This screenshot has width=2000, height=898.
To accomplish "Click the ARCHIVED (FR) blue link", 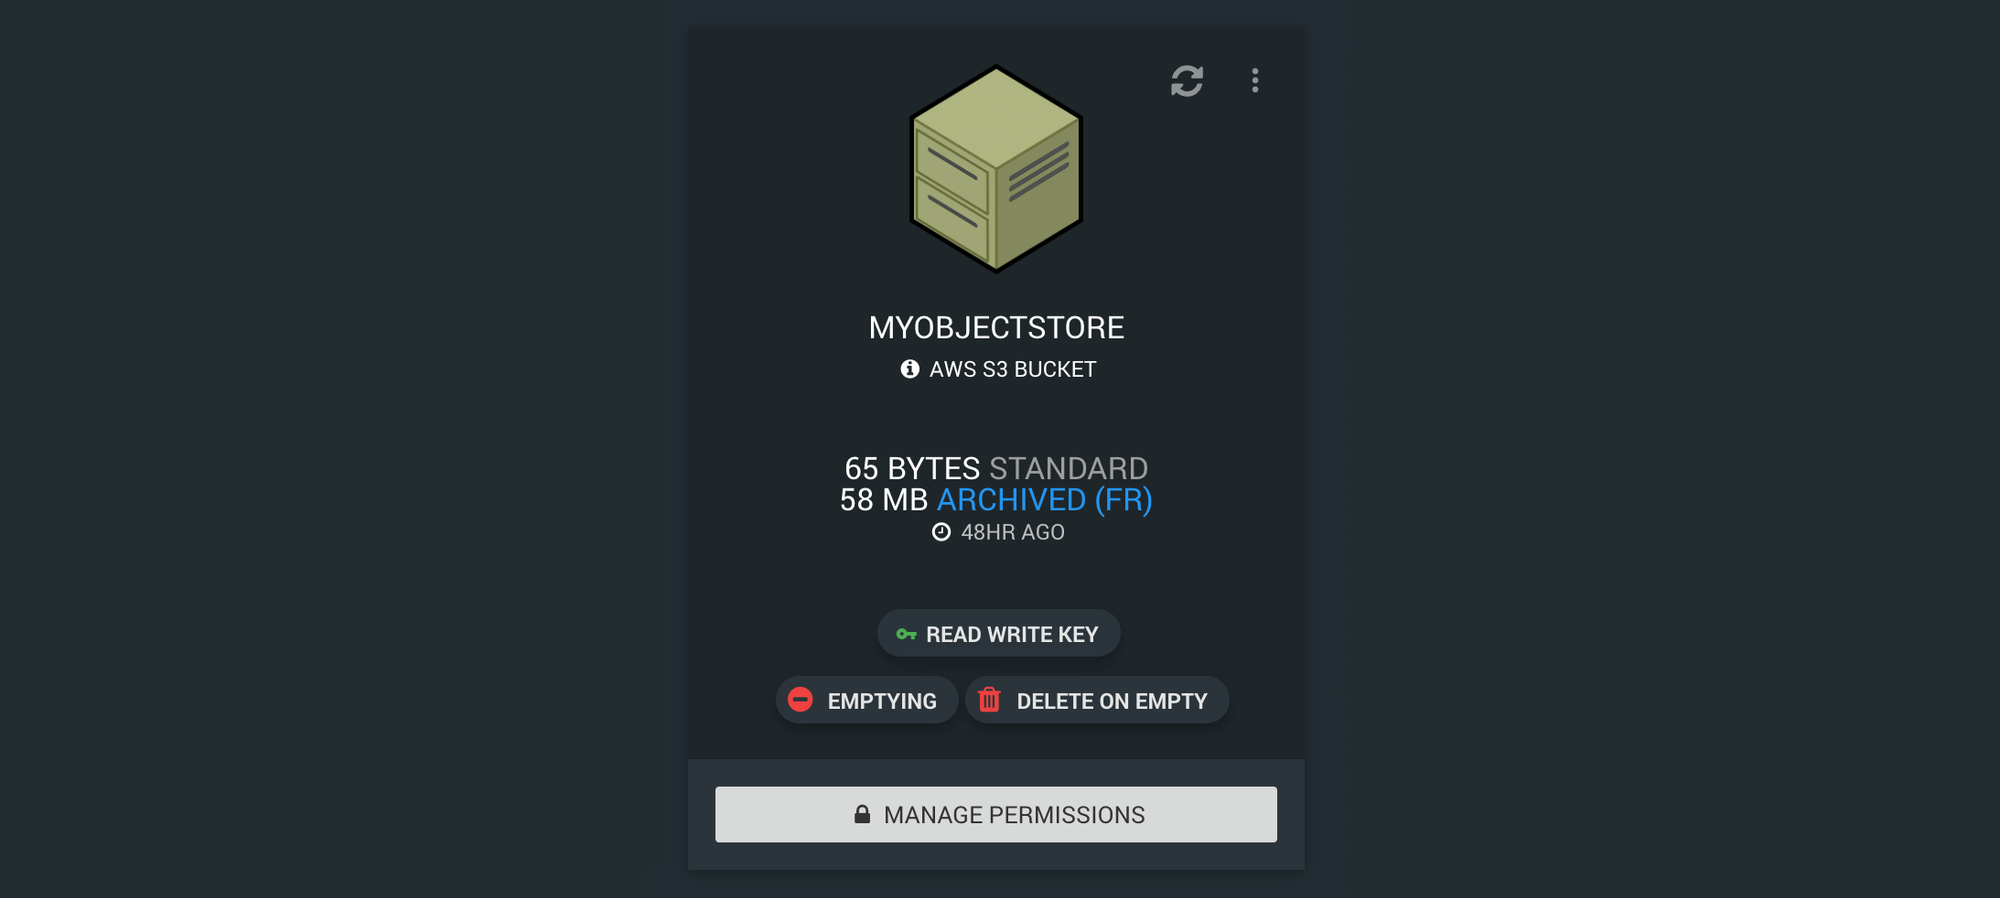I will pos(1044,500).
